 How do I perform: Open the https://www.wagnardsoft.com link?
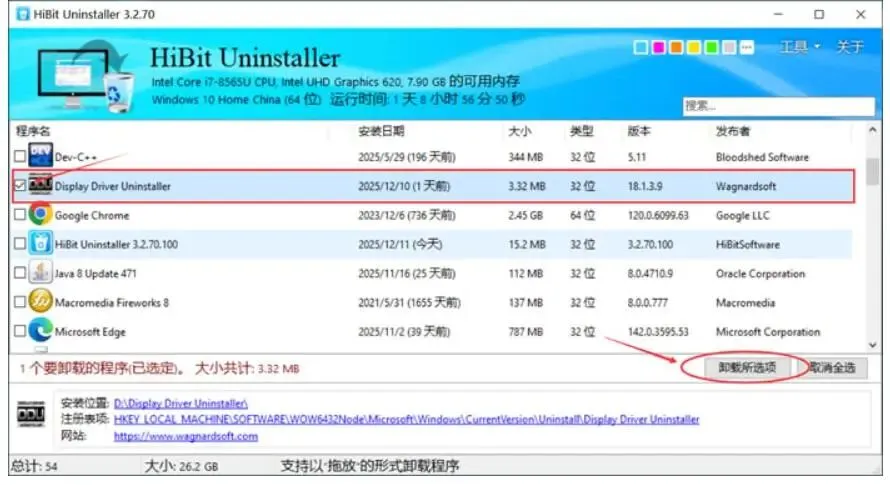tap(186, 436)
